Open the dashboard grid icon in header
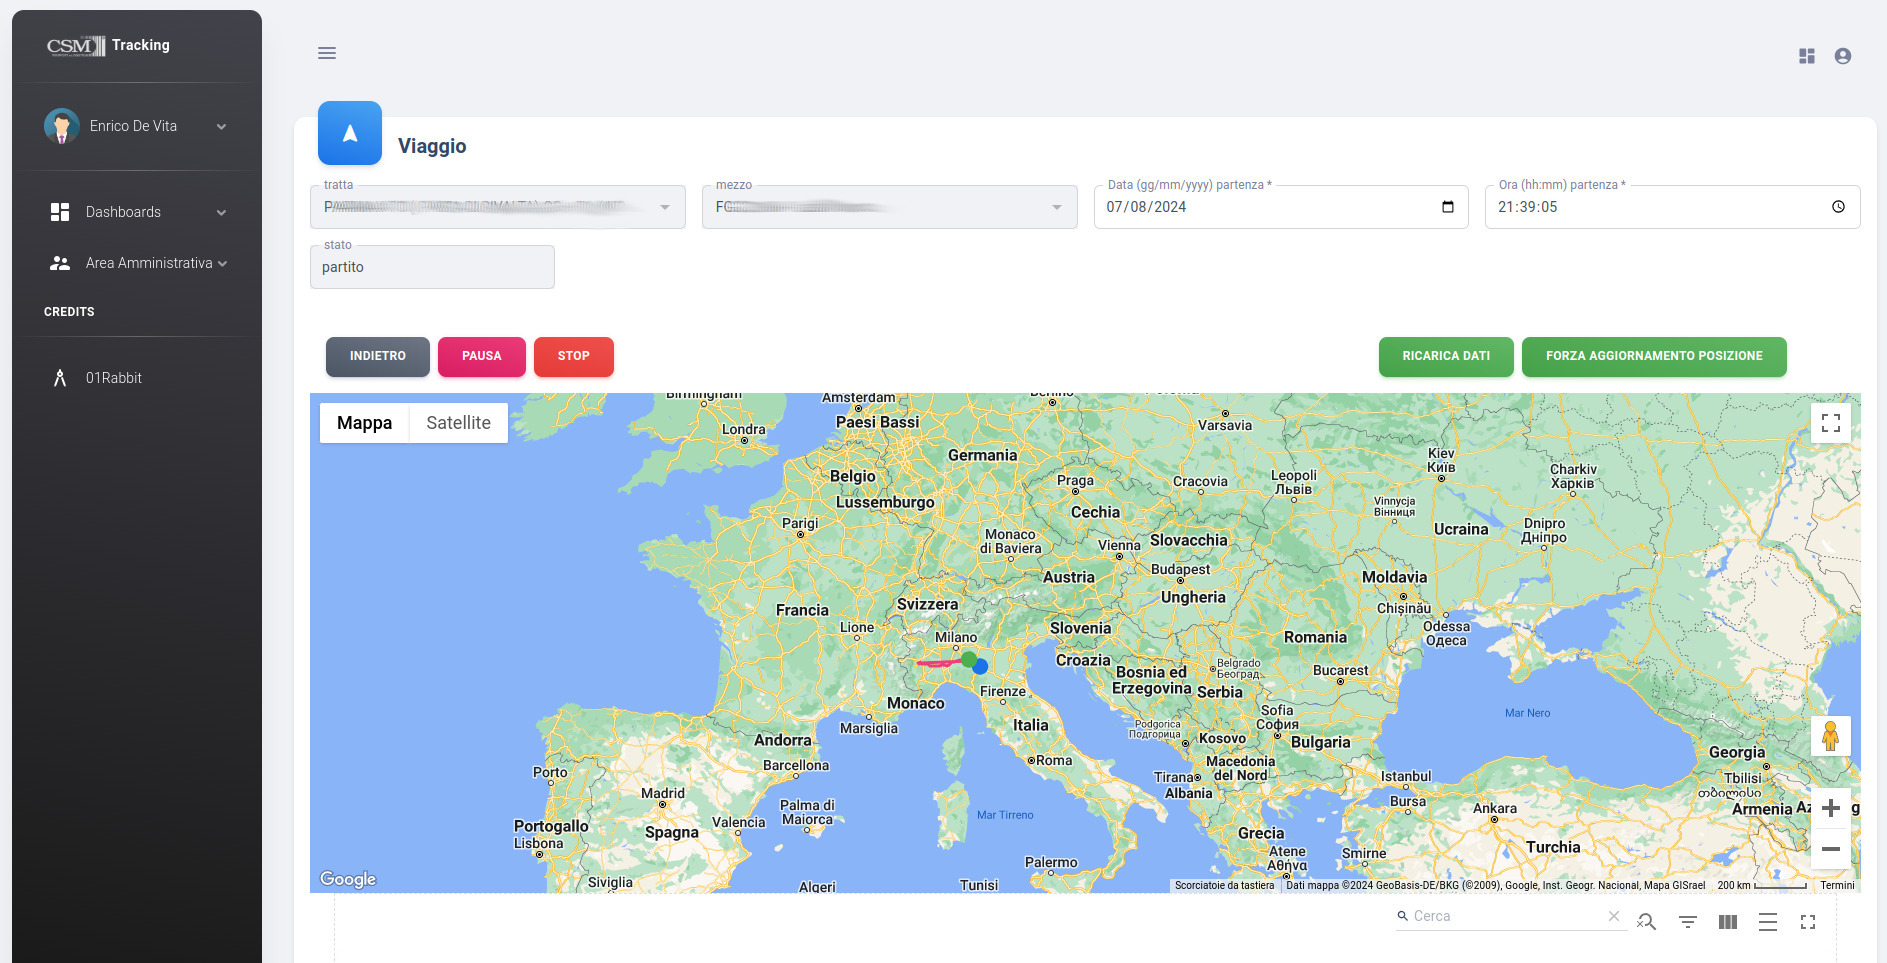This screenshot has width=1887, height=963. pyautogui.click(x=1807, y=56)
